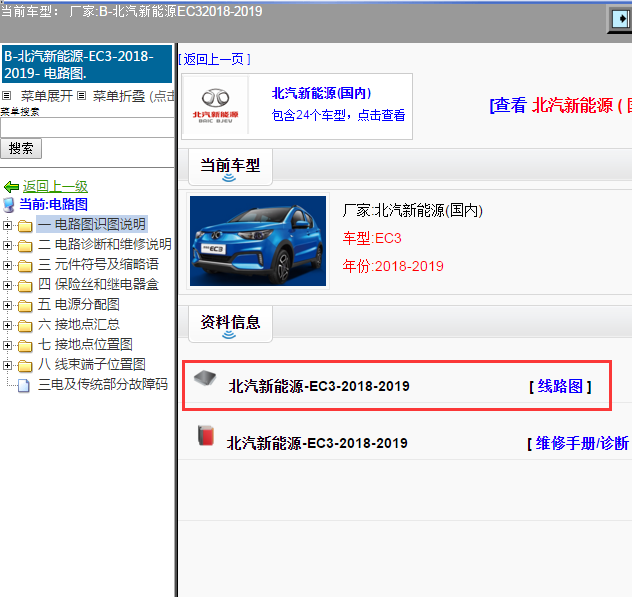Click 返回上一级 link
This screenshot has width=632, height=597.
tap(55, 187)
